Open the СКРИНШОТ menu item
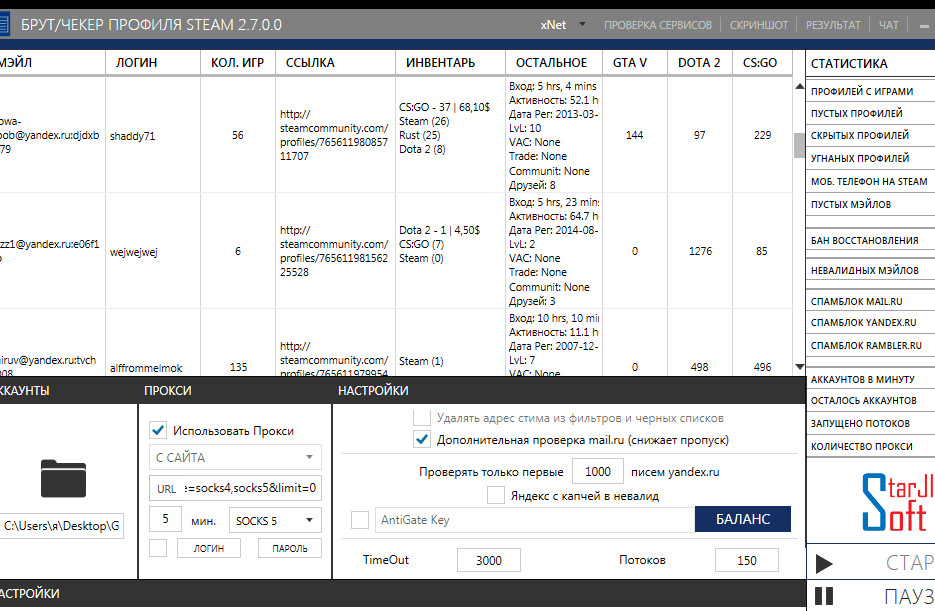The image size is (935, 611). tap(759, 25)
